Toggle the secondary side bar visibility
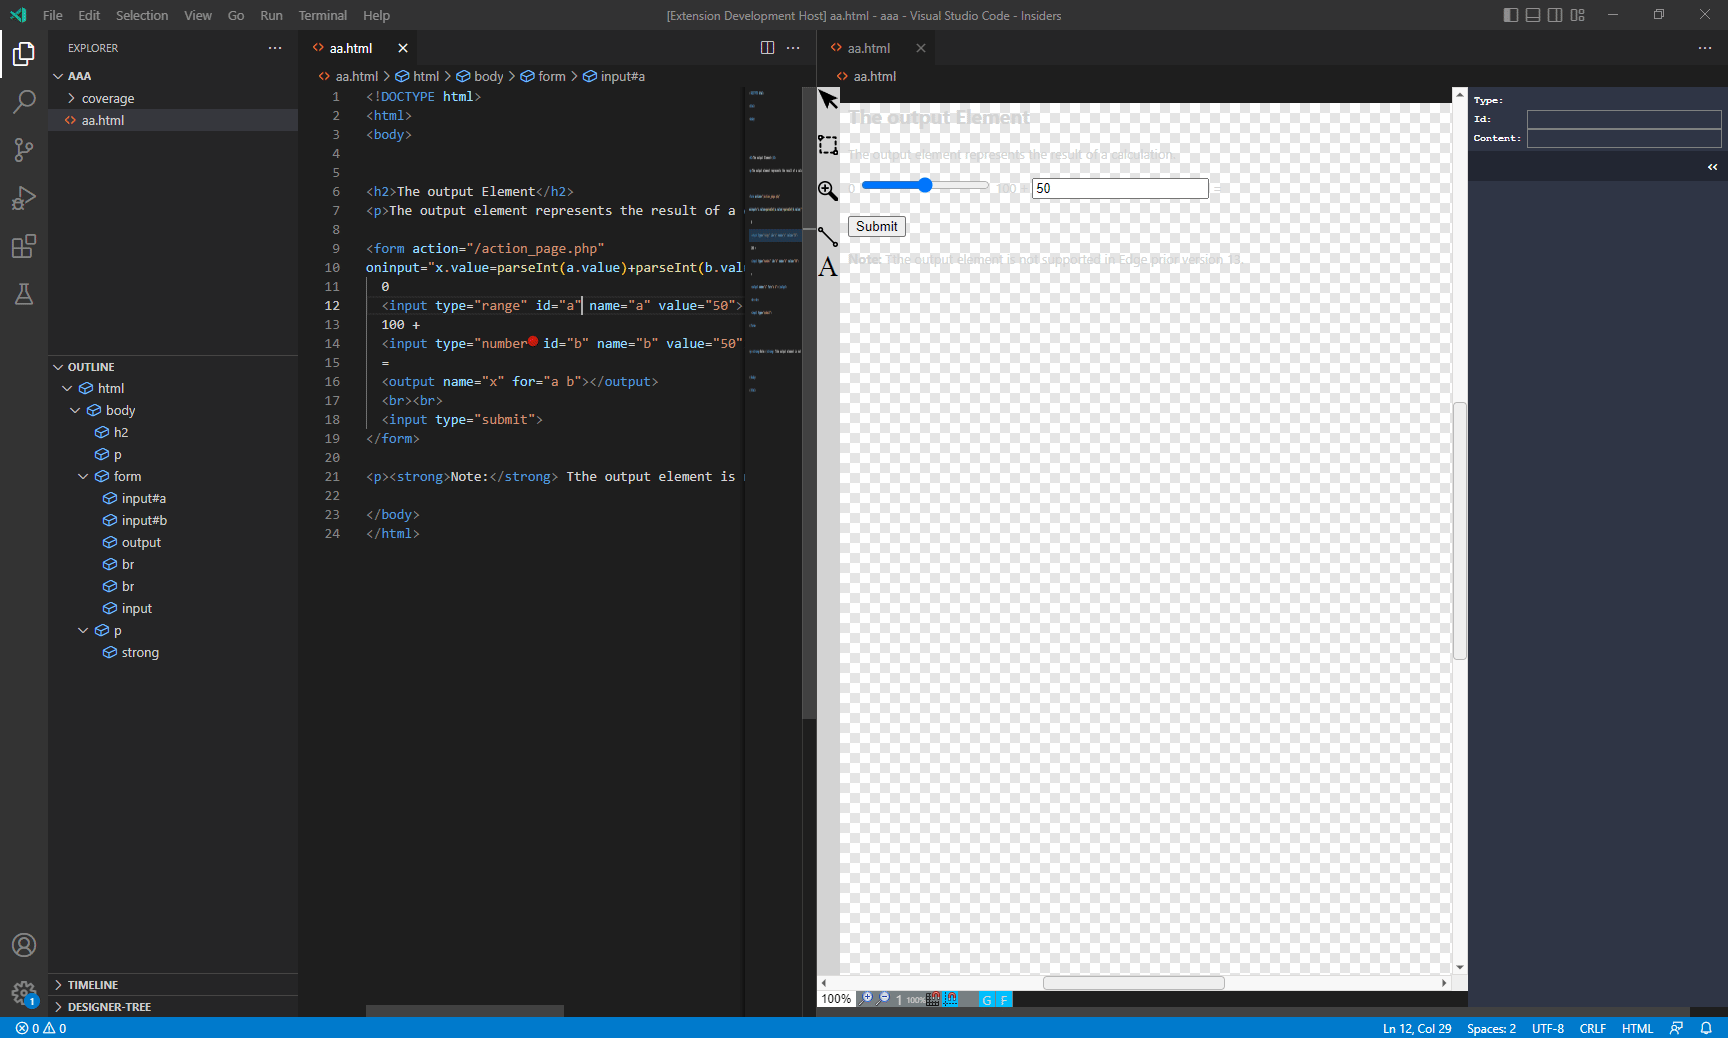 click(x=1555, y=15)
